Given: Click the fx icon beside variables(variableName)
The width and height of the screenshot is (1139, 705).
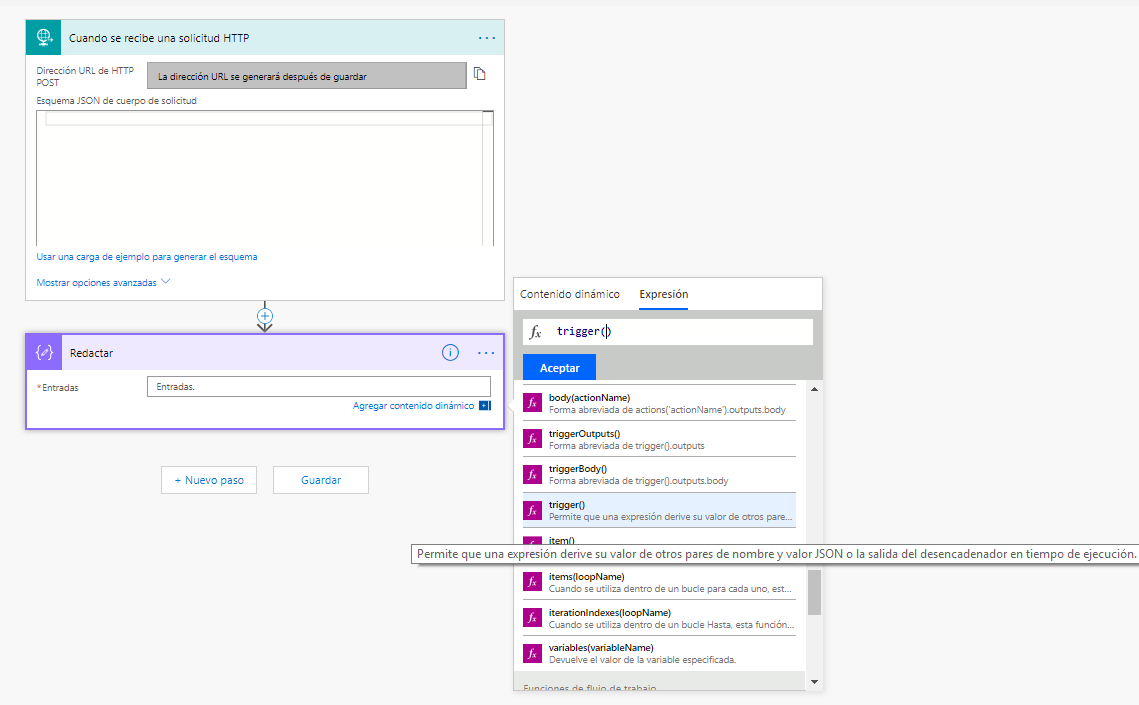Looking at the screenshot, I should click(x=532, y=653).
